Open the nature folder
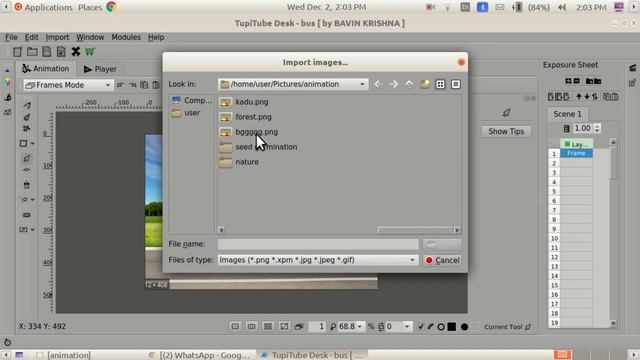The image size is (640, 360). pyautogui.click(x=239, y=162)
